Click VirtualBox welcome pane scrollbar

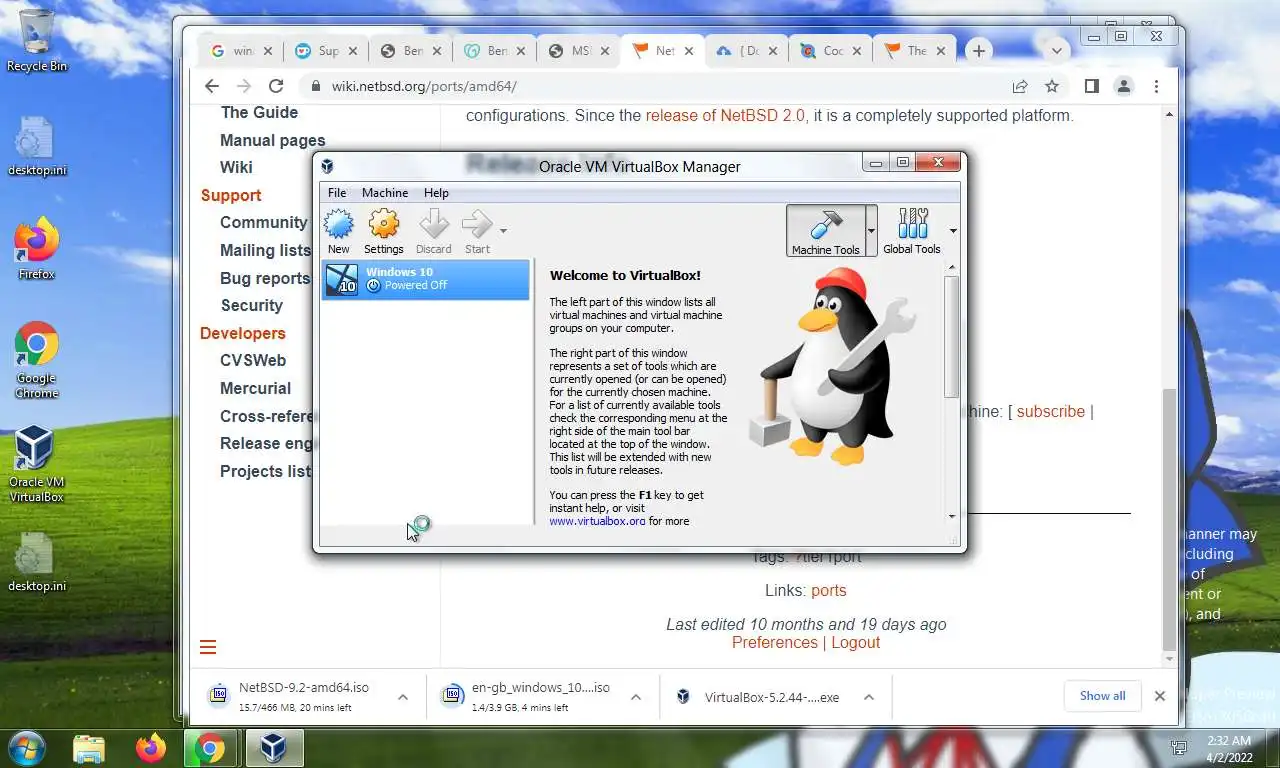[x=952, y=336]
